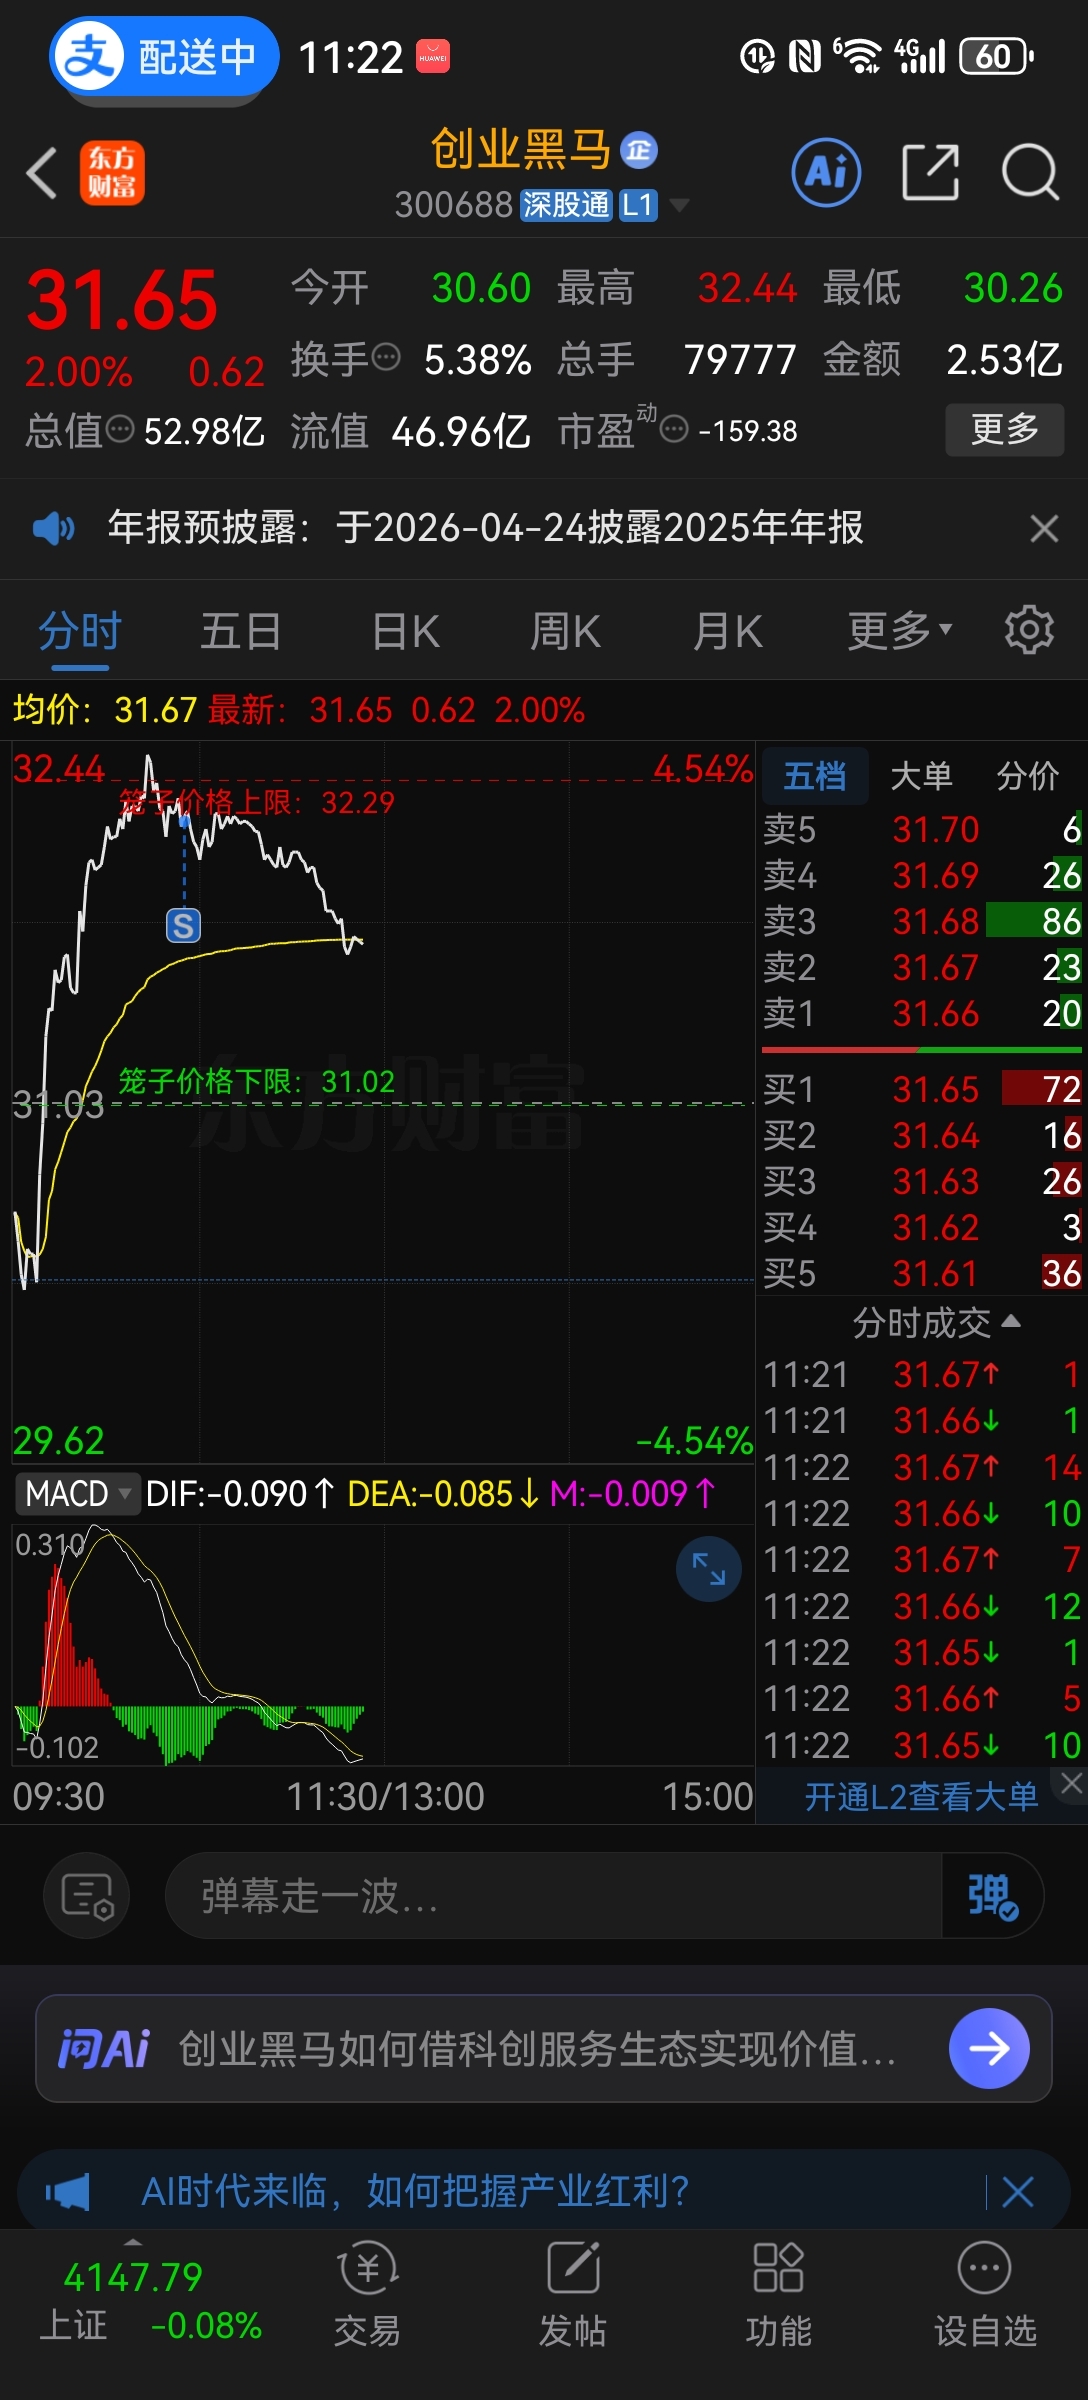Tap the enterprise badge beside 创业黑马
Viewport: 1088px width, 2400px height.
(x=639, y=150)
